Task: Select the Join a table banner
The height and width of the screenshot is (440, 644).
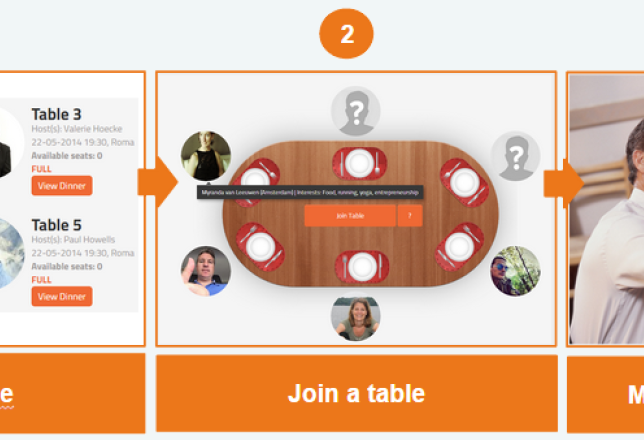Action: click(x=356, y=393)
